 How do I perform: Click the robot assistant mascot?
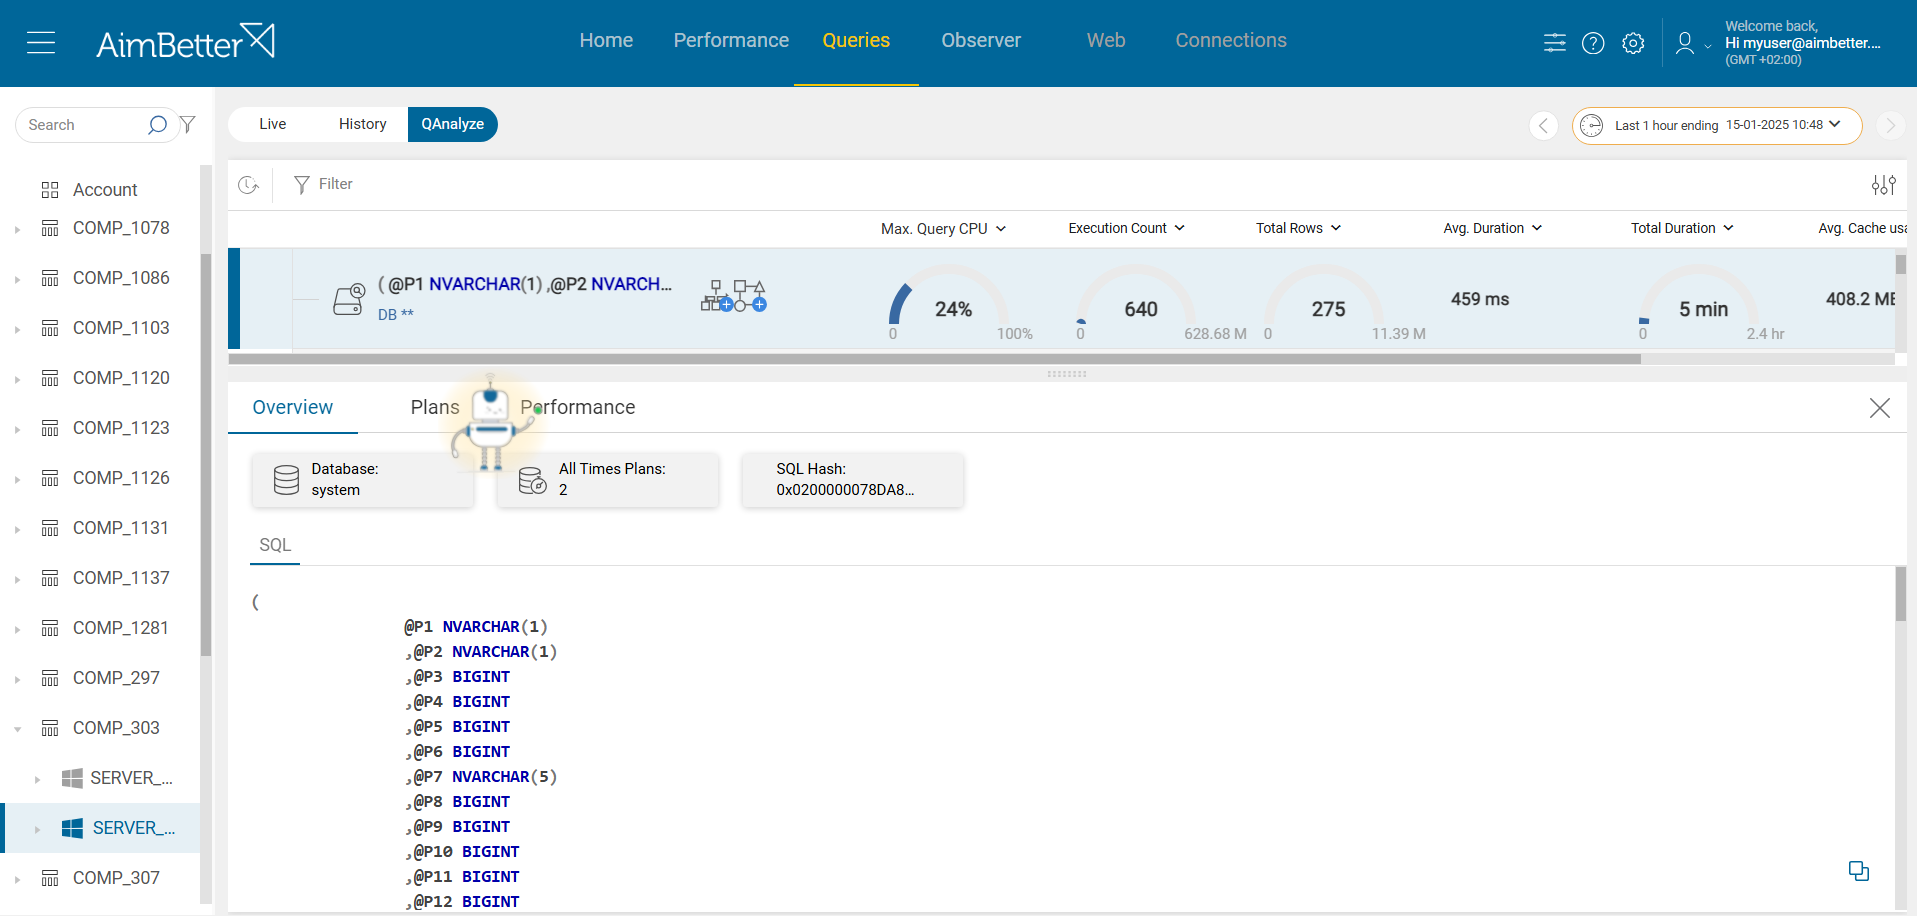(490, 422)
